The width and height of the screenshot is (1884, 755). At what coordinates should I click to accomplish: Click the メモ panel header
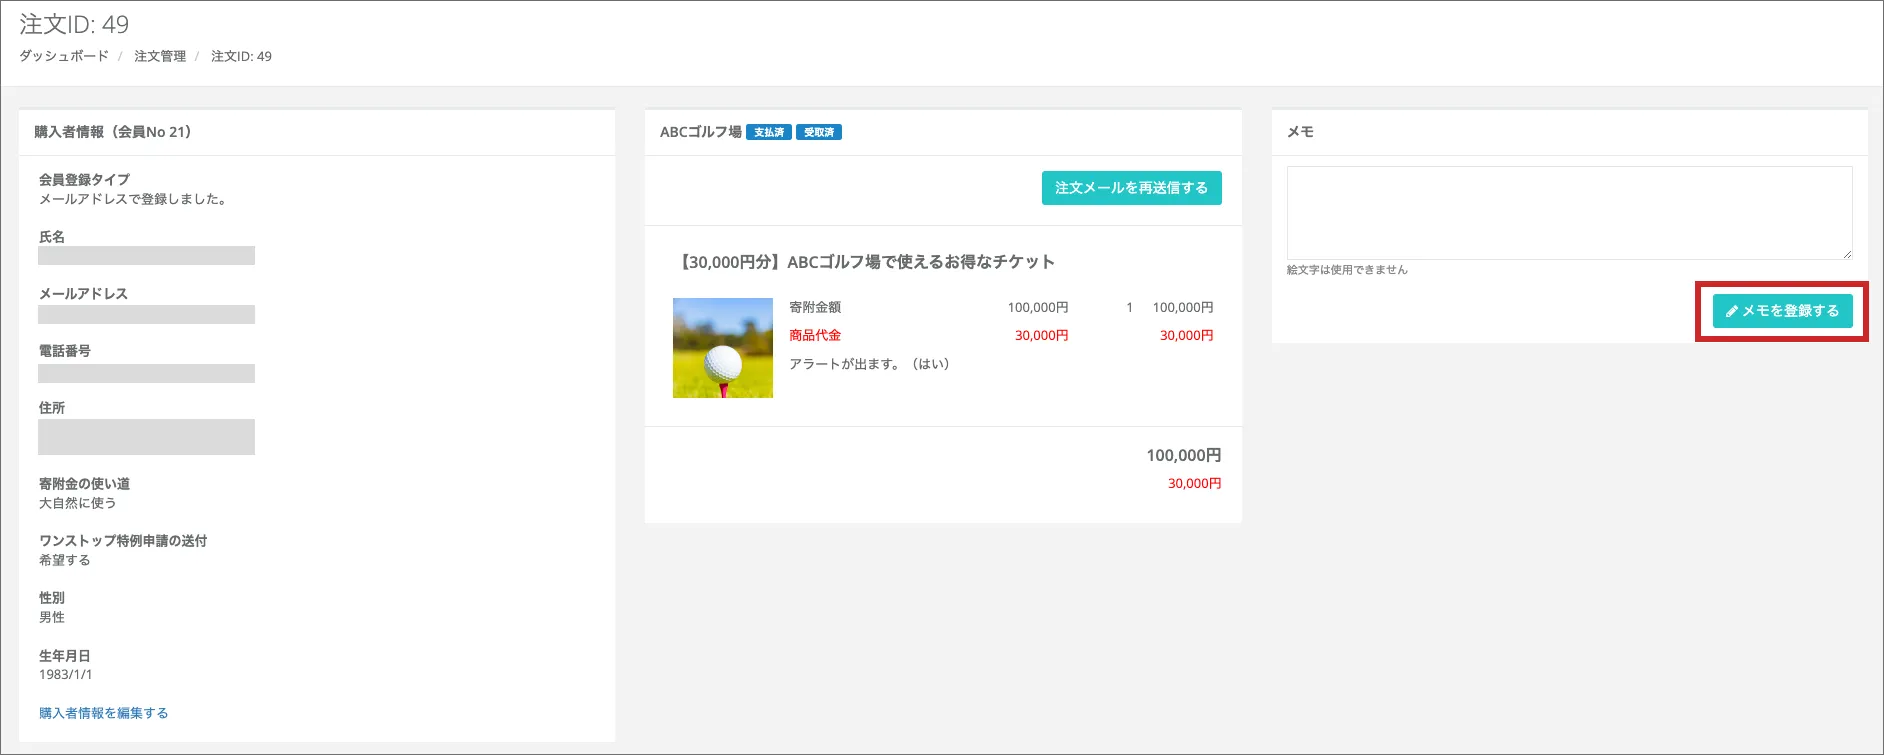click(x=1300, y=132)
